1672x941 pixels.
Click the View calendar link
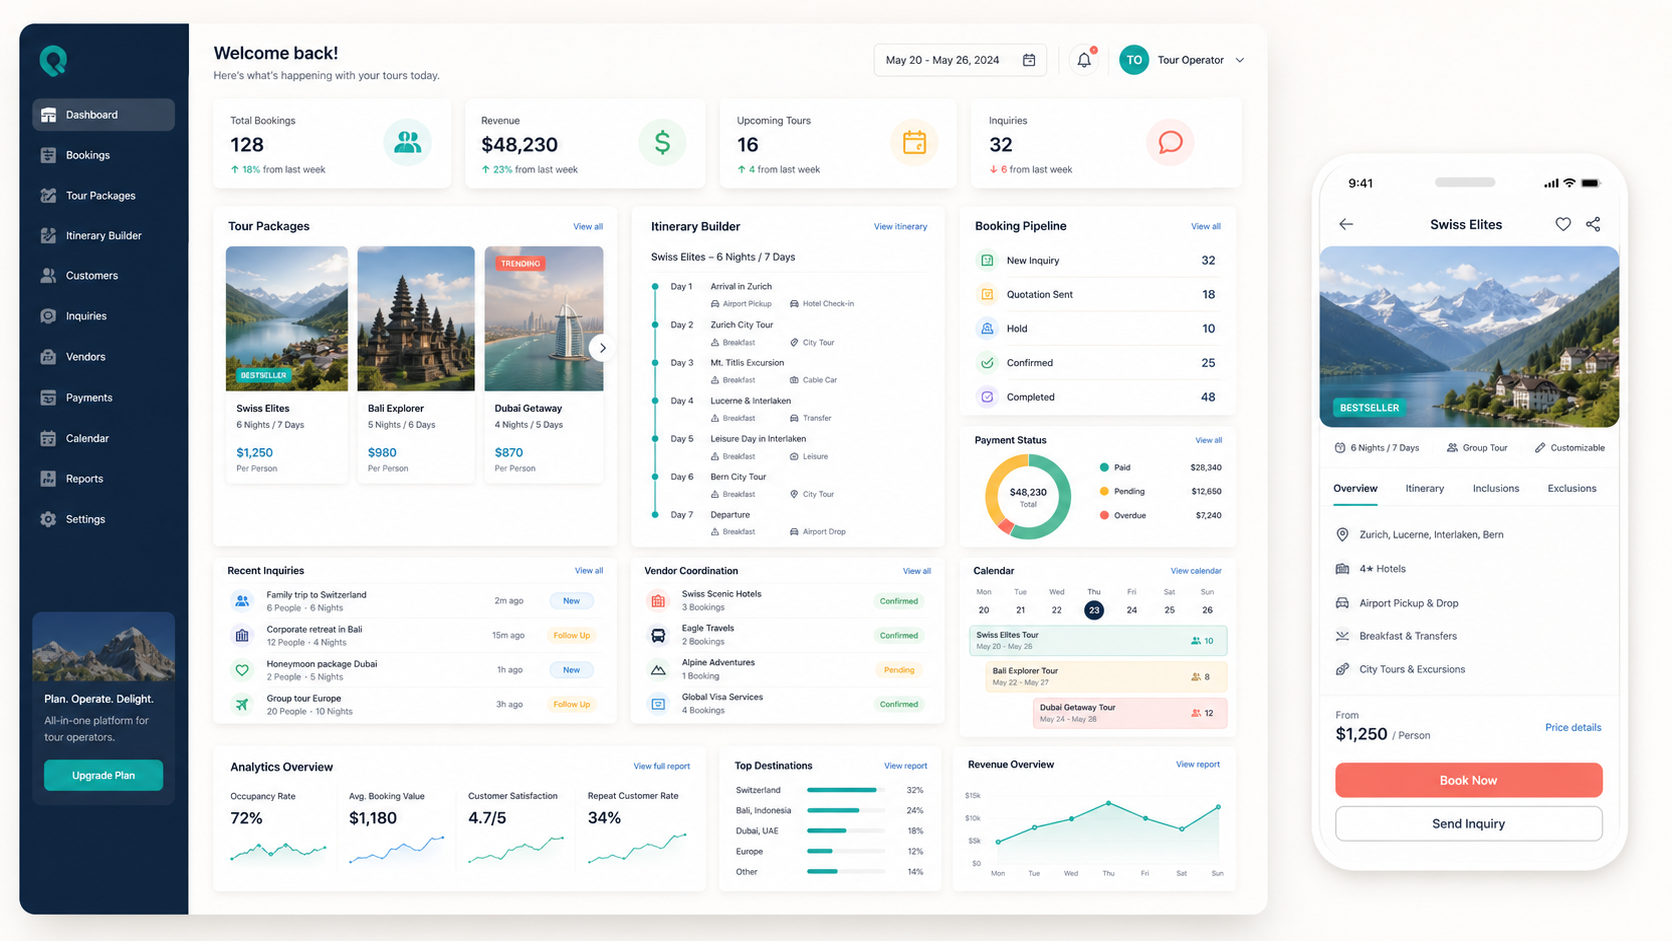[1196, 571]
